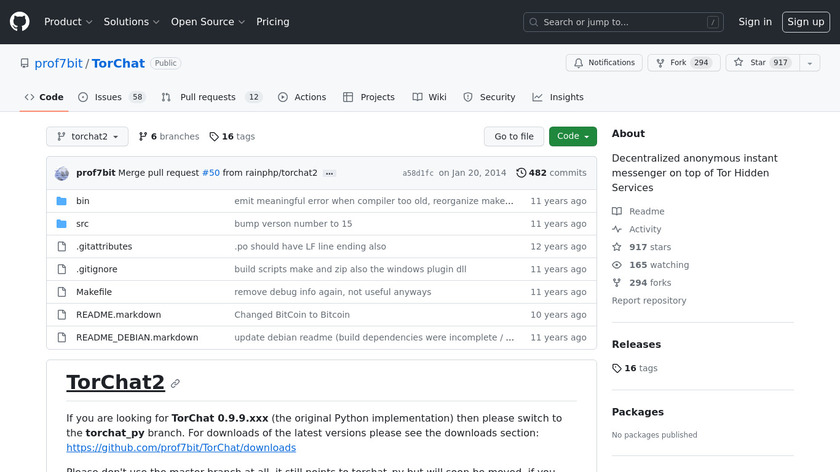Open the Solutions menu
The image size is (840, 472).
131,22
